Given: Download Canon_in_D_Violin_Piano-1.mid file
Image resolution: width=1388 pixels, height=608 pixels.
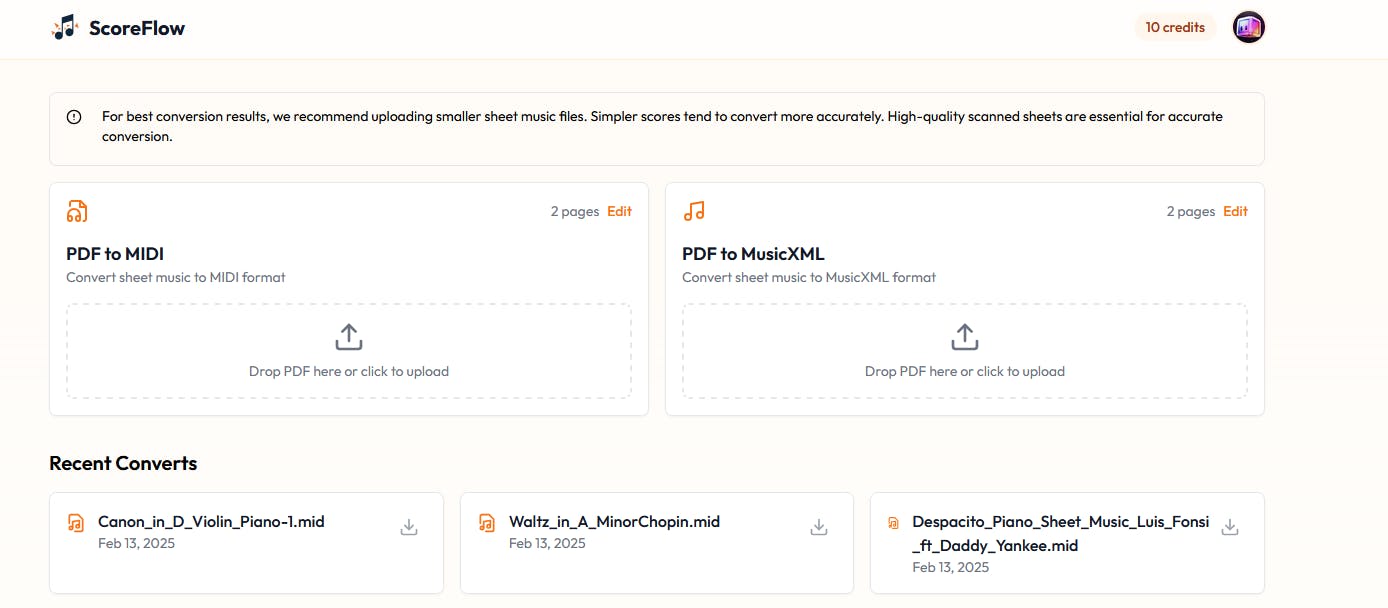Looking at the screenshot, I should coord(409,527).
